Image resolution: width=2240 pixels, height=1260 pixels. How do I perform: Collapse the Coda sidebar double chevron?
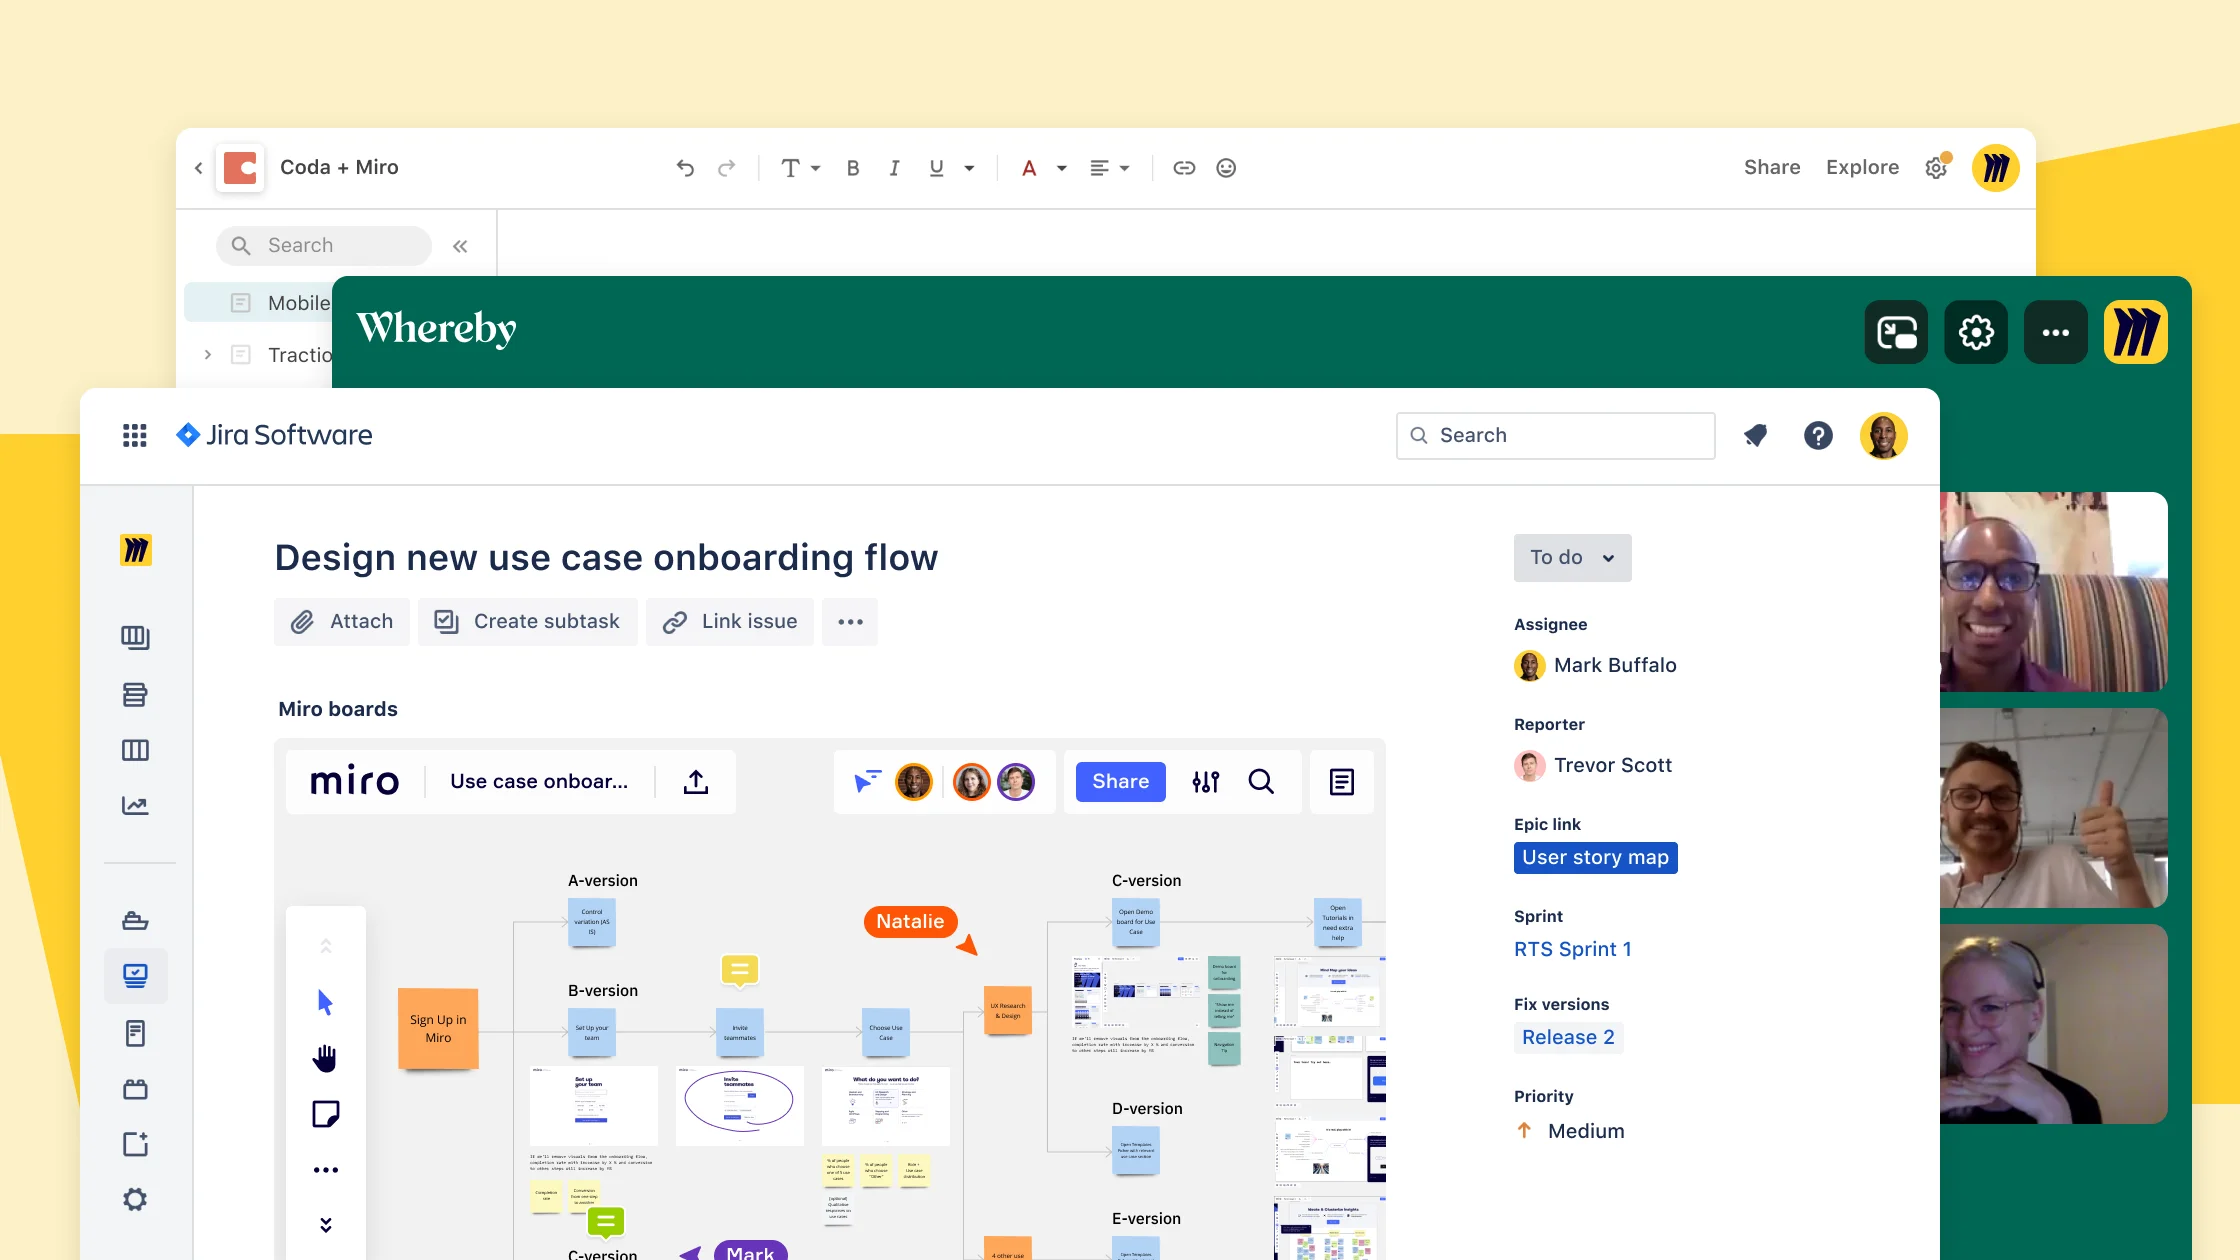coord(460,246)
